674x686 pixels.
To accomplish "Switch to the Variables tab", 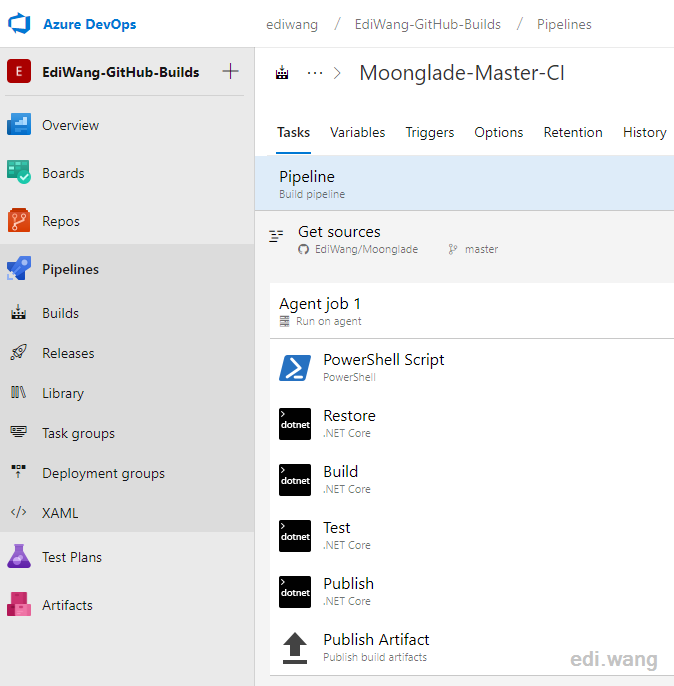I will click(x=357, y=132).
